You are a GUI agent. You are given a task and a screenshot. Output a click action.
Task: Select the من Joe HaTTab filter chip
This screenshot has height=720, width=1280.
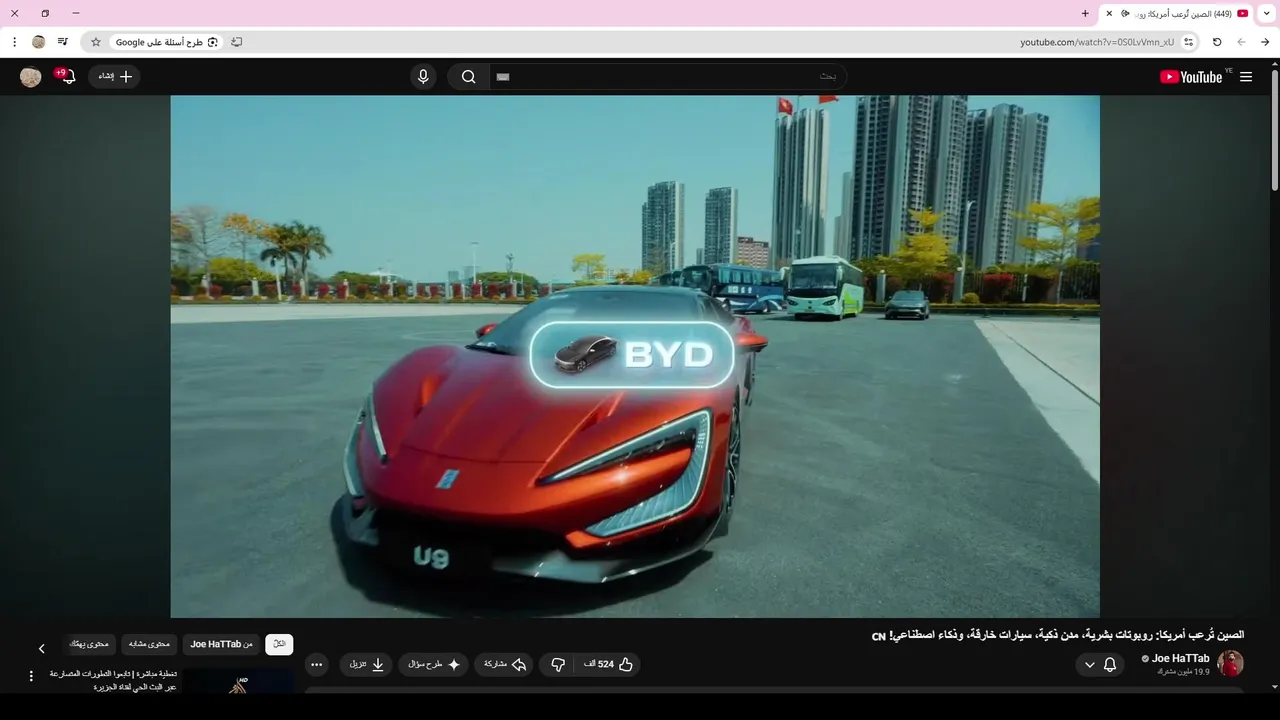click(221, 644)
